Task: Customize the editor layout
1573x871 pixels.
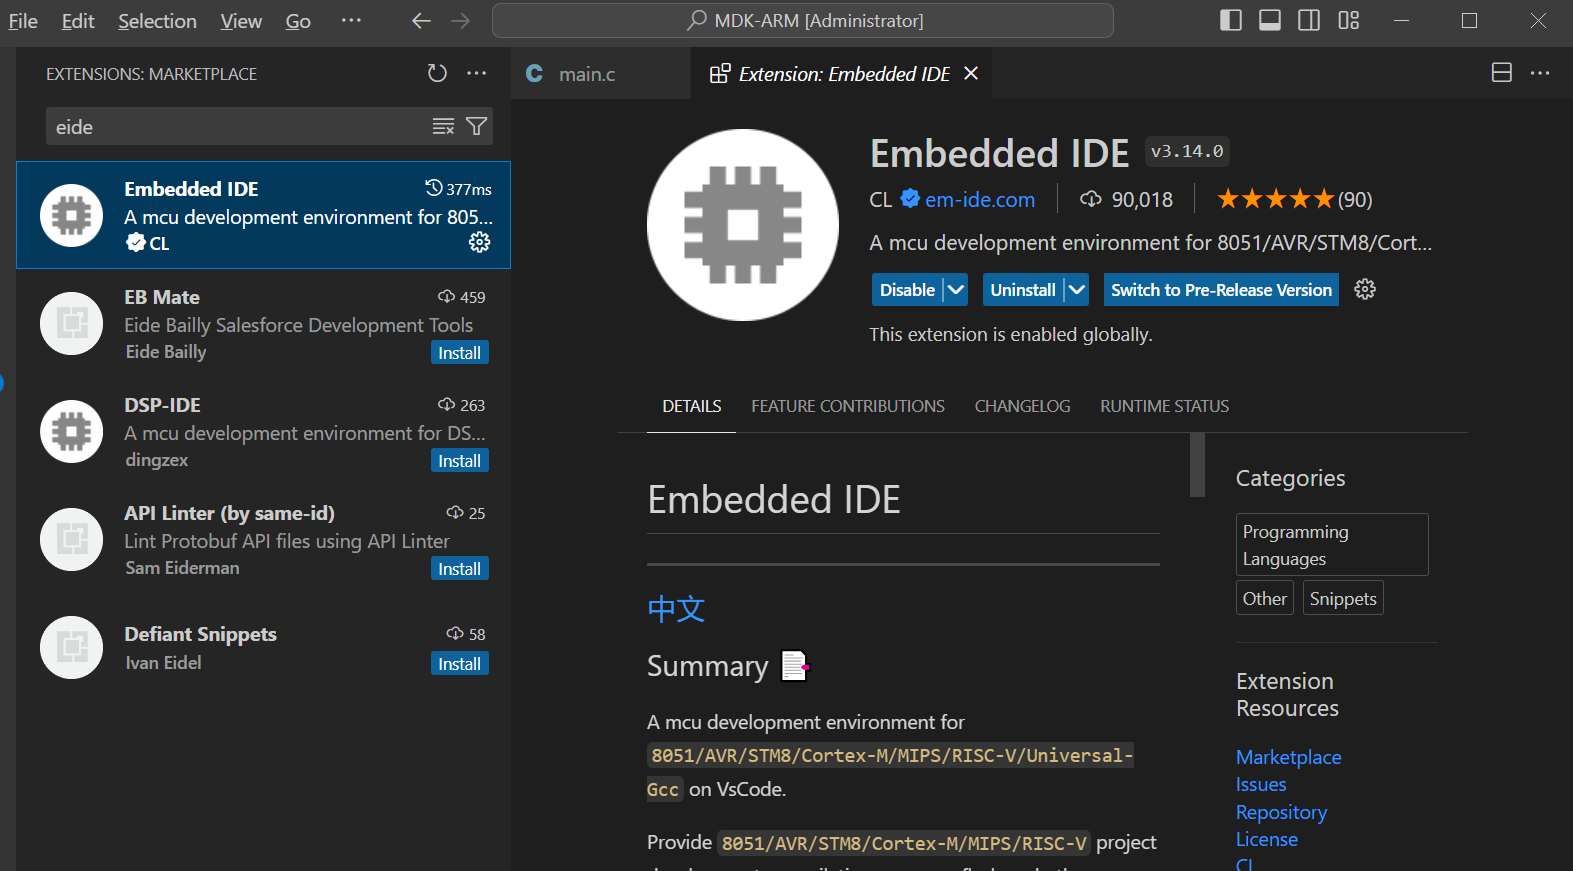Action: tap(1349, 20)
